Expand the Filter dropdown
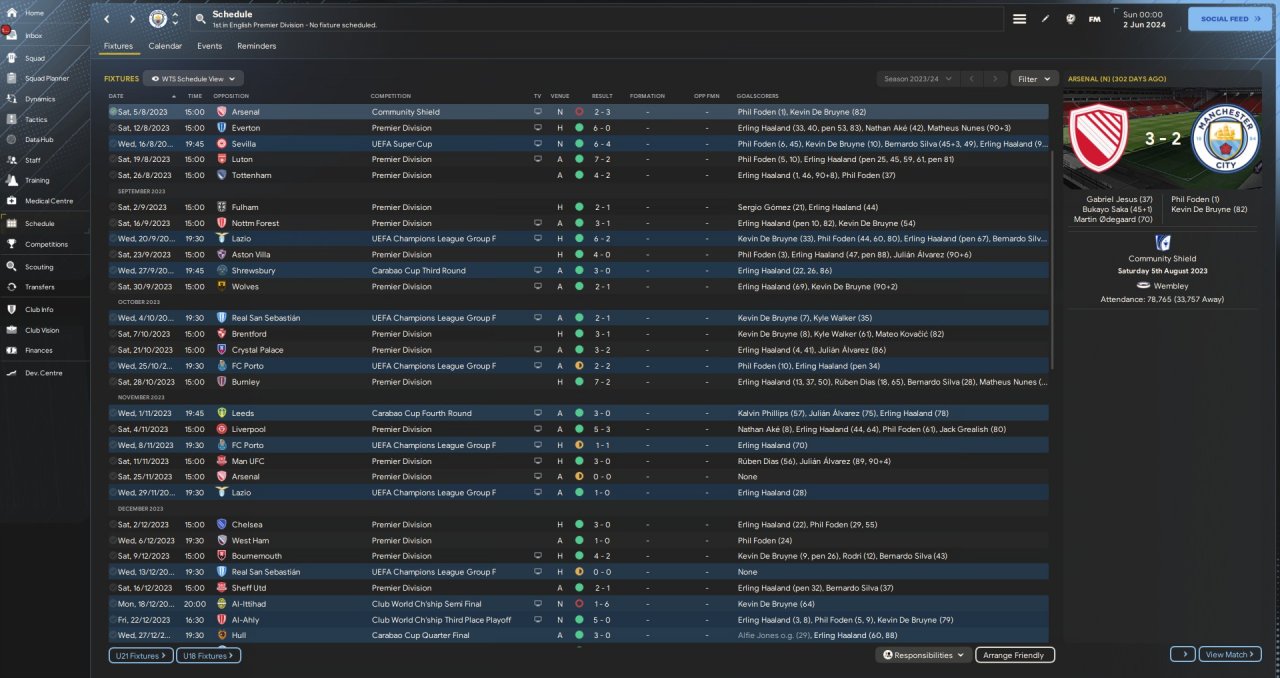 click(1034, 78)
